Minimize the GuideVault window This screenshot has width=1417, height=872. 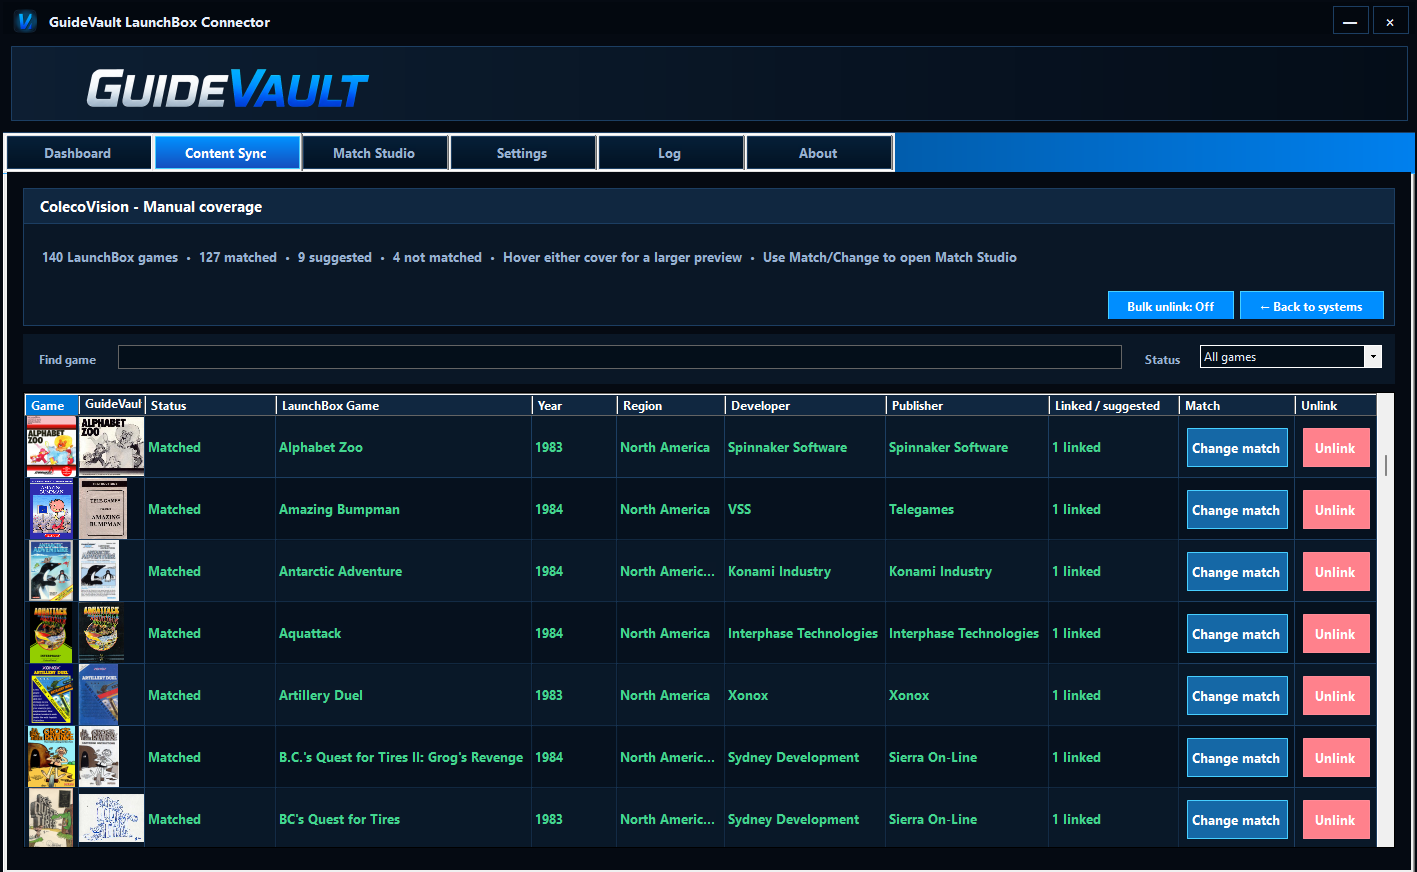(x=1350, y=21)
